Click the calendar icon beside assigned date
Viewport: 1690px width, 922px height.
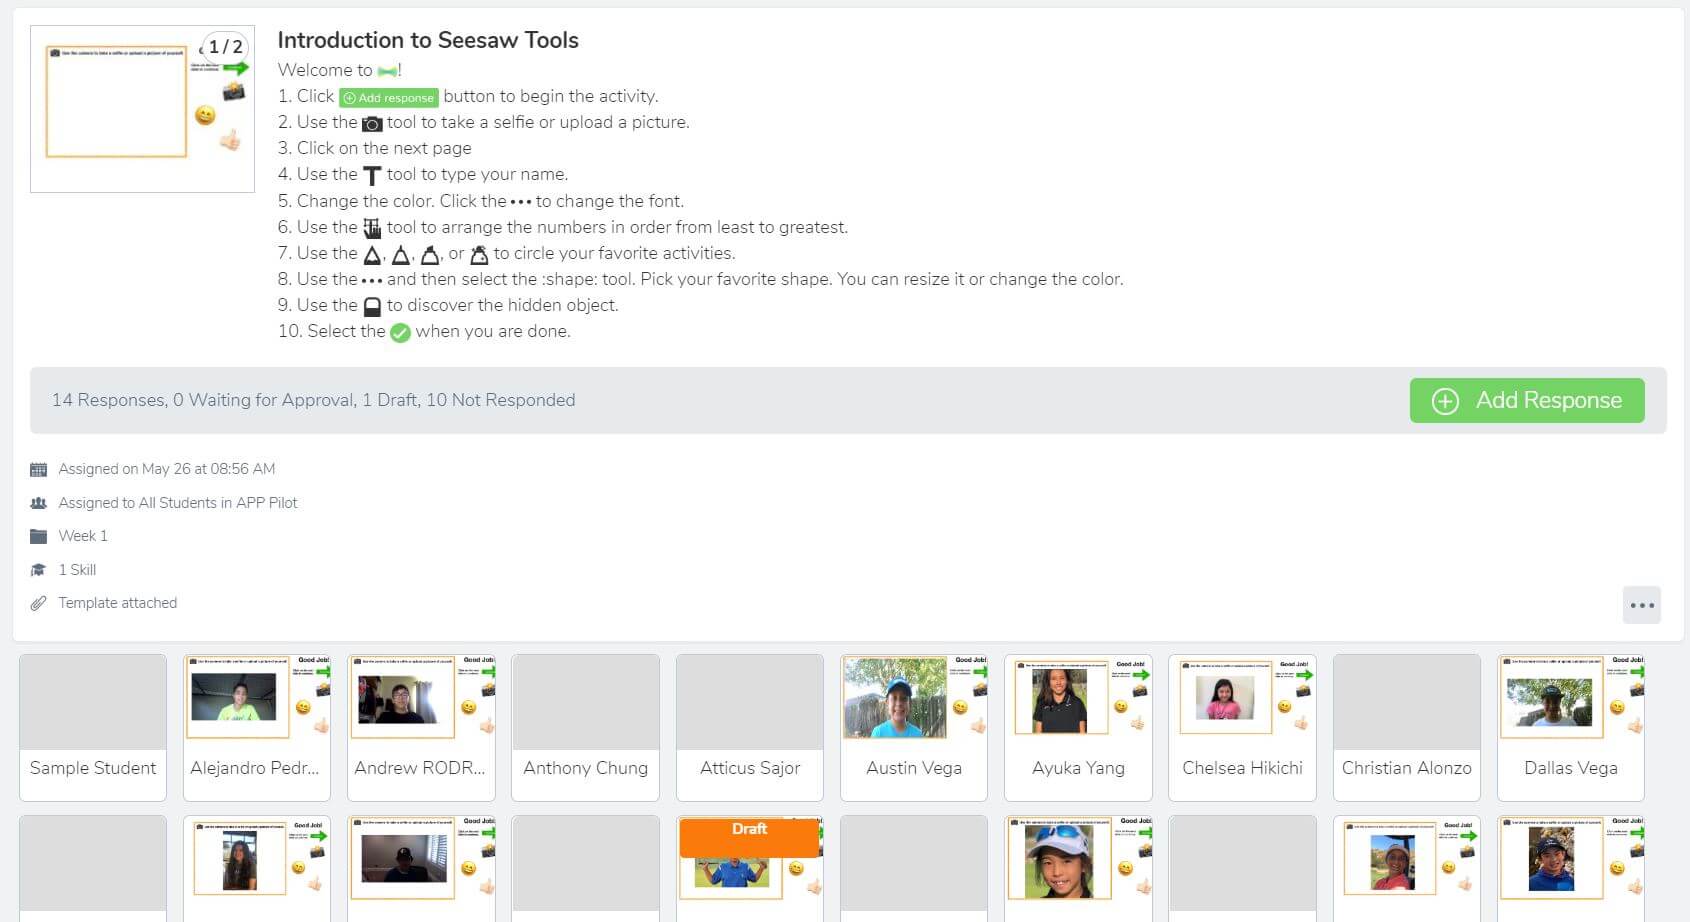click(x=39, y=469)
